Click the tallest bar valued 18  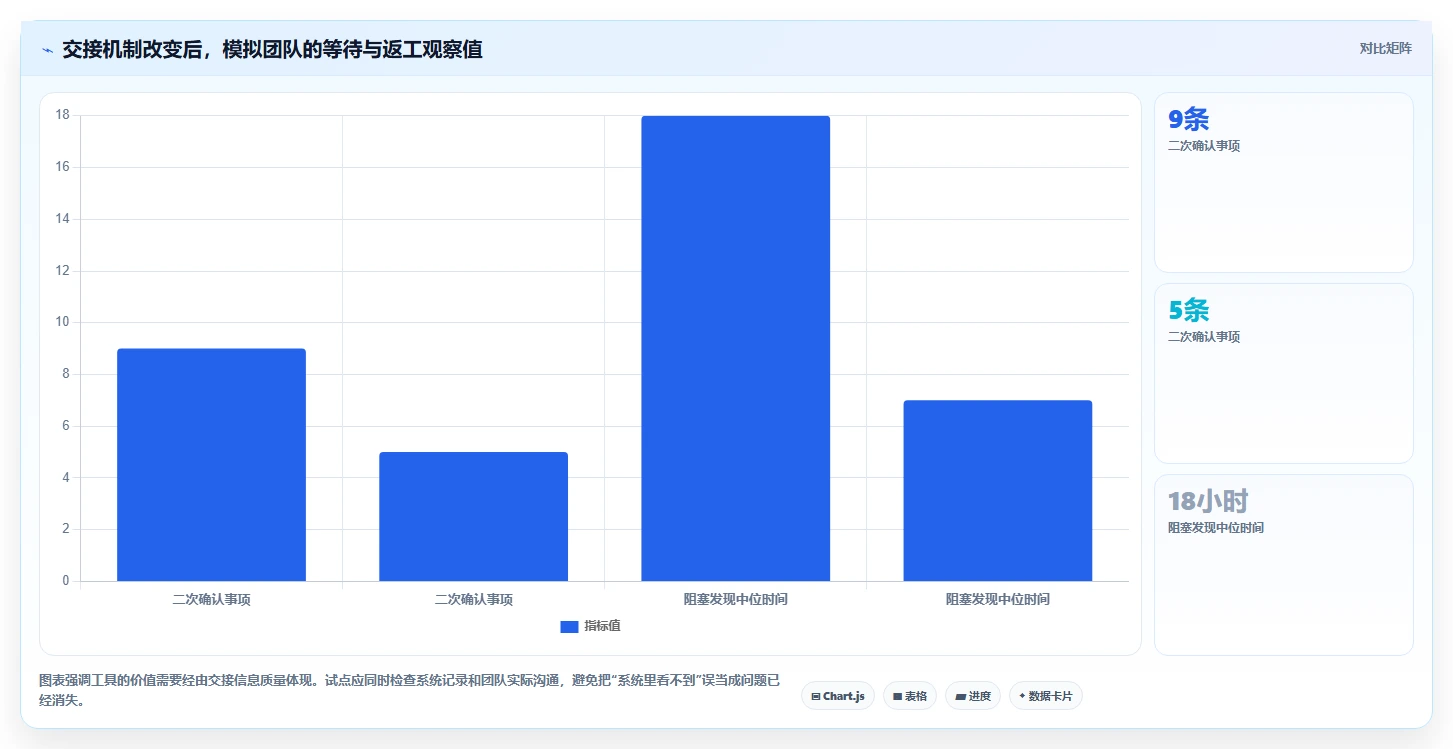pyautogui.click(x=735, y=348)
